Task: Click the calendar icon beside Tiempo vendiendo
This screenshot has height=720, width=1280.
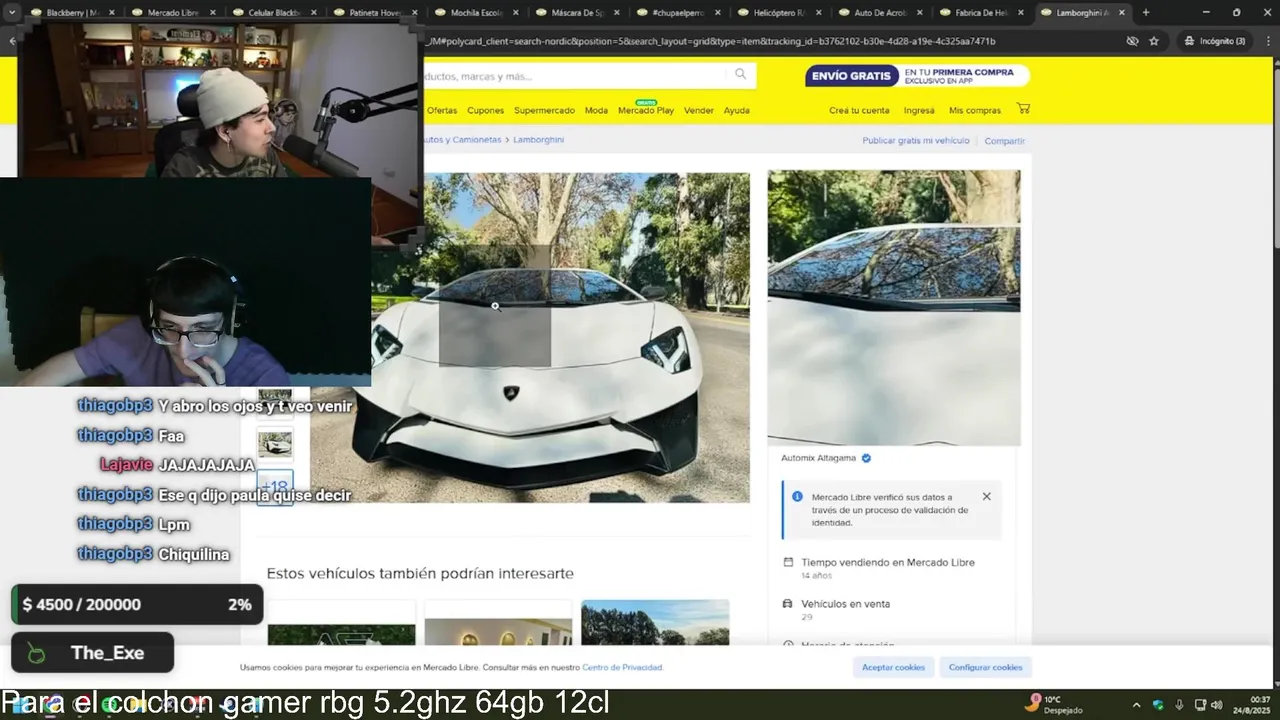Action: 788,562
